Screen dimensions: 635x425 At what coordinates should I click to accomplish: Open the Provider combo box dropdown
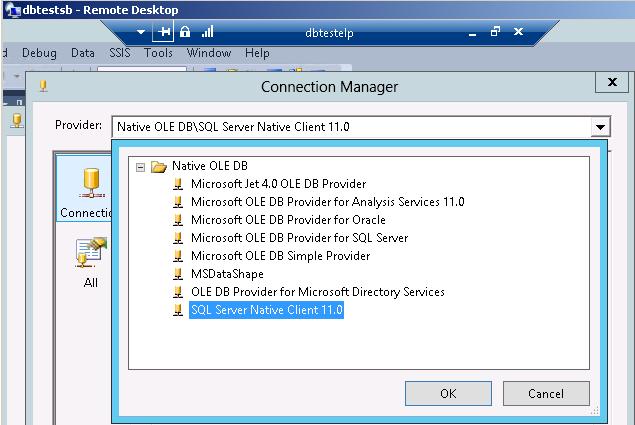[599, 127]
